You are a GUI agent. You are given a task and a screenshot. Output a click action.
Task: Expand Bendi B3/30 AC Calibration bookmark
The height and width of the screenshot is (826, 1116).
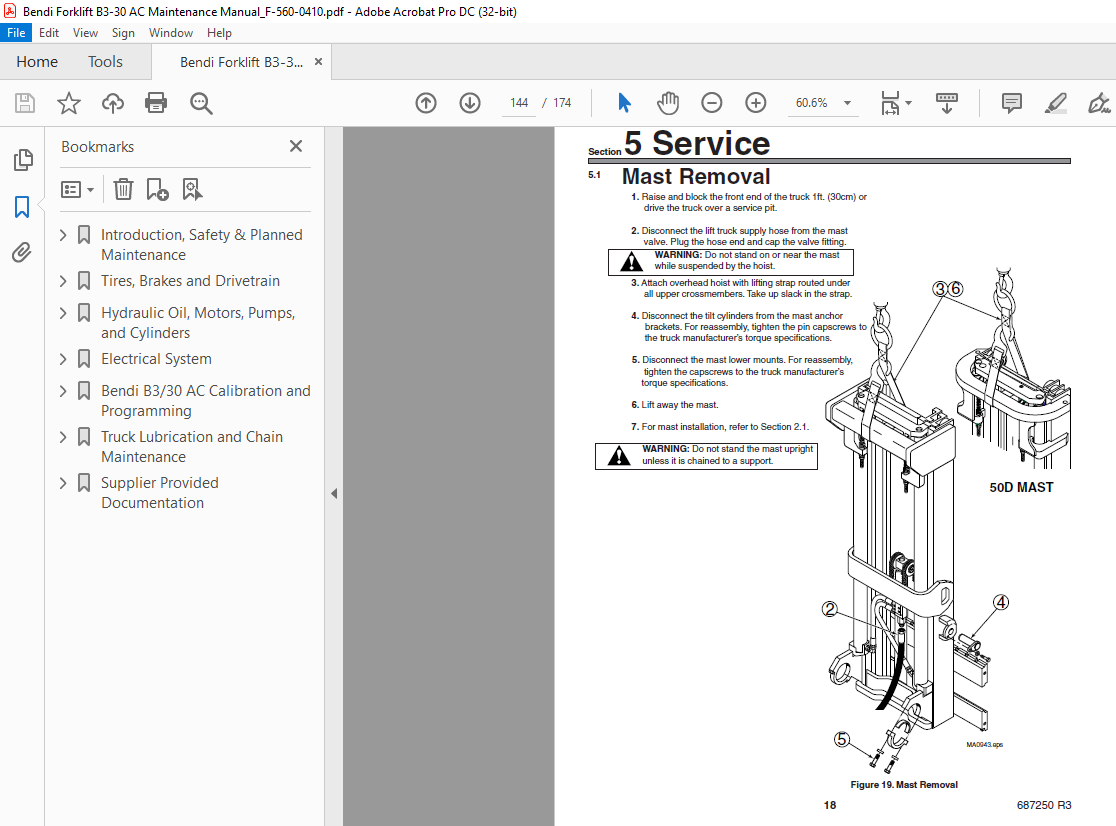point(63,391)
